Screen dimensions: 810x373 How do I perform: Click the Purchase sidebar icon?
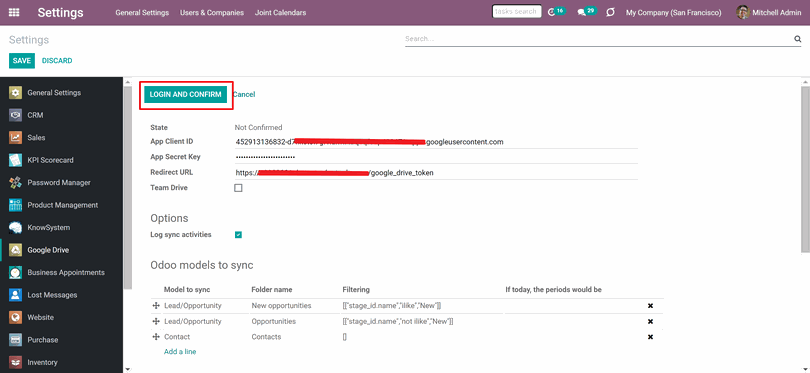coord(15,340)
